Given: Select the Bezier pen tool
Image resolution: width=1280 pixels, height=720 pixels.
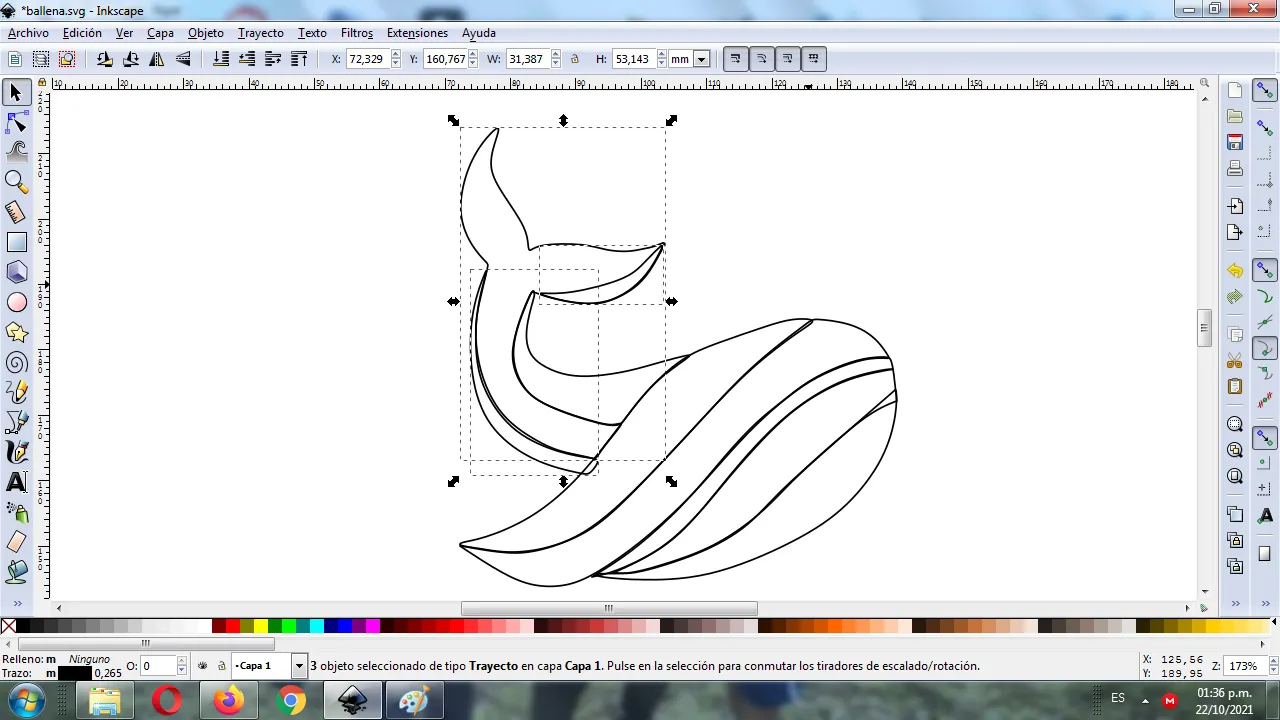Looking at the screenshot, I should click(16, 422).
